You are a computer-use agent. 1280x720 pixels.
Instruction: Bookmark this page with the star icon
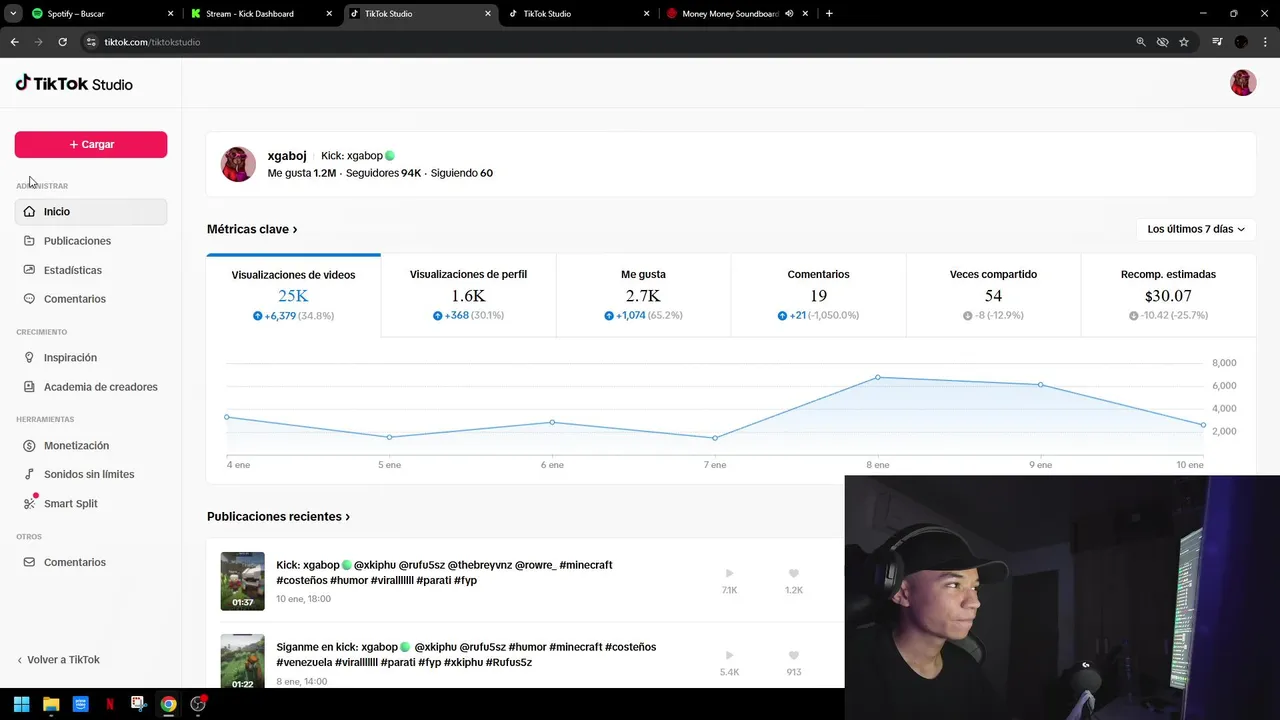[x=1184, y=42]
